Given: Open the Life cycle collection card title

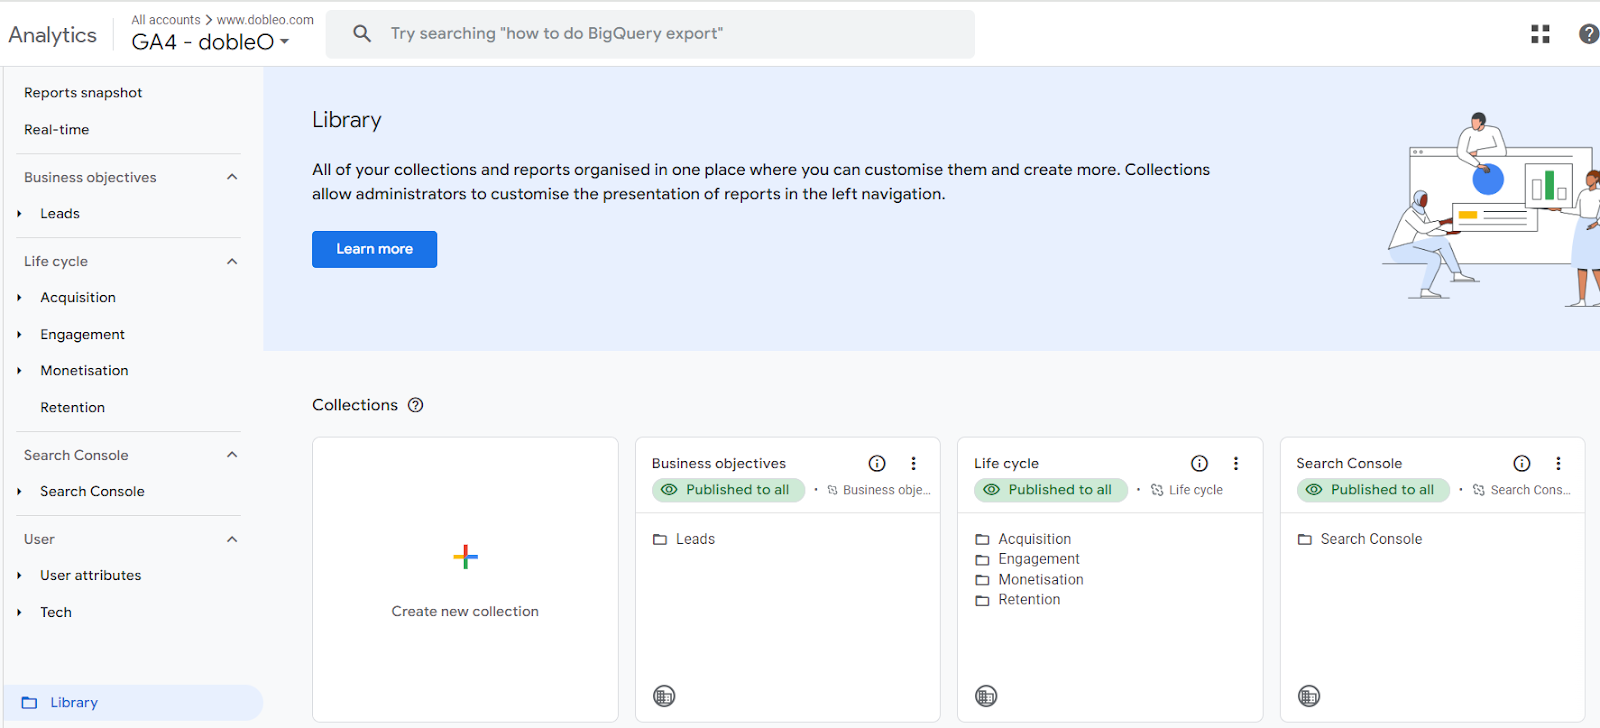Looking at the screenshot, I should [x=1006, y=463].
